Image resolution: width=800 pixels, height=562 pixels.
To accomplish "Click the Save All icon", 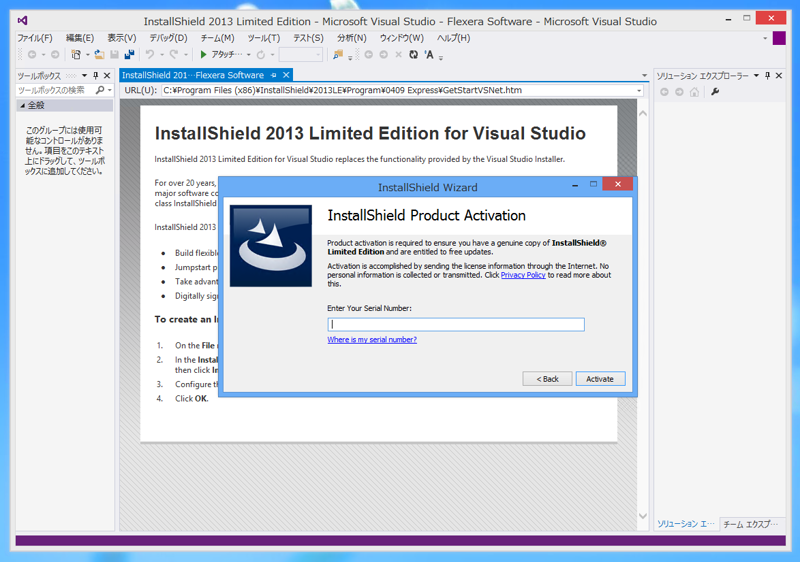I will click(x=129, y=55).
